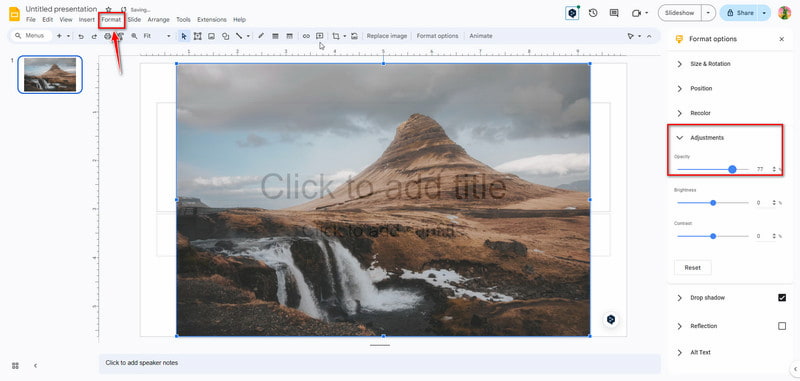The width and height of the screenshot is (800, 381).
Task: Click the Redo arrow in the toolbar
Action: (x=94, y=36)
